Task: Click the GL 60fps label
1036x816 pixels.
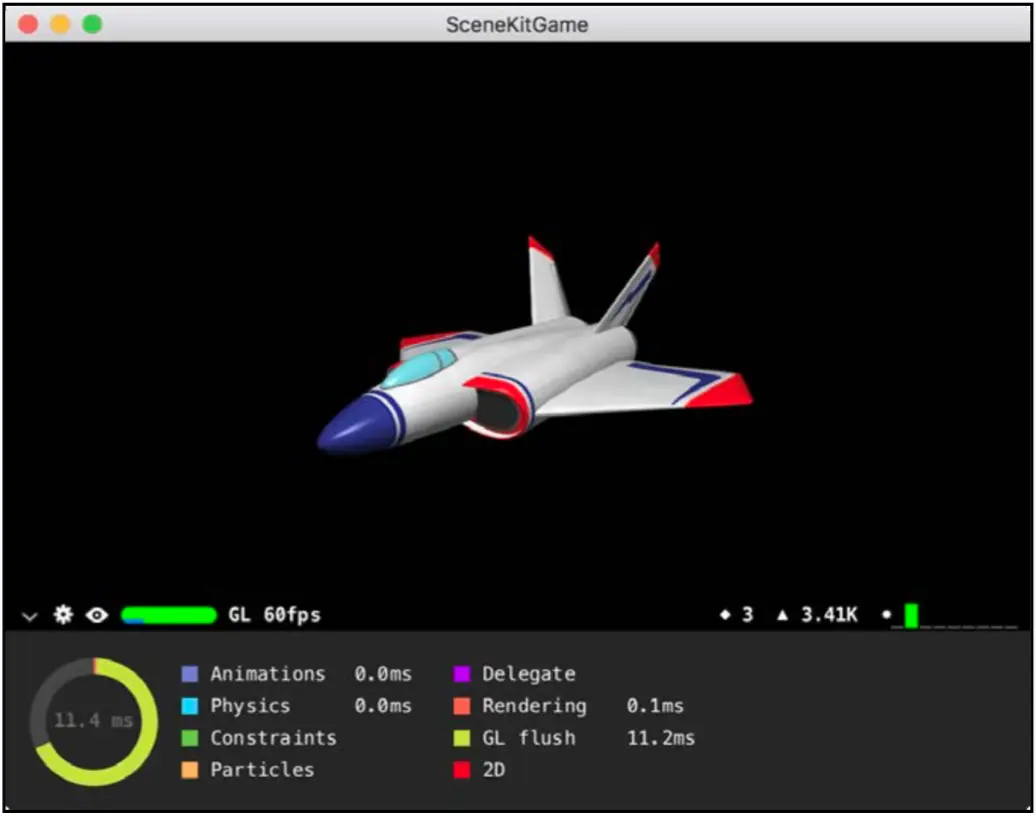Action: click(274, 615)
